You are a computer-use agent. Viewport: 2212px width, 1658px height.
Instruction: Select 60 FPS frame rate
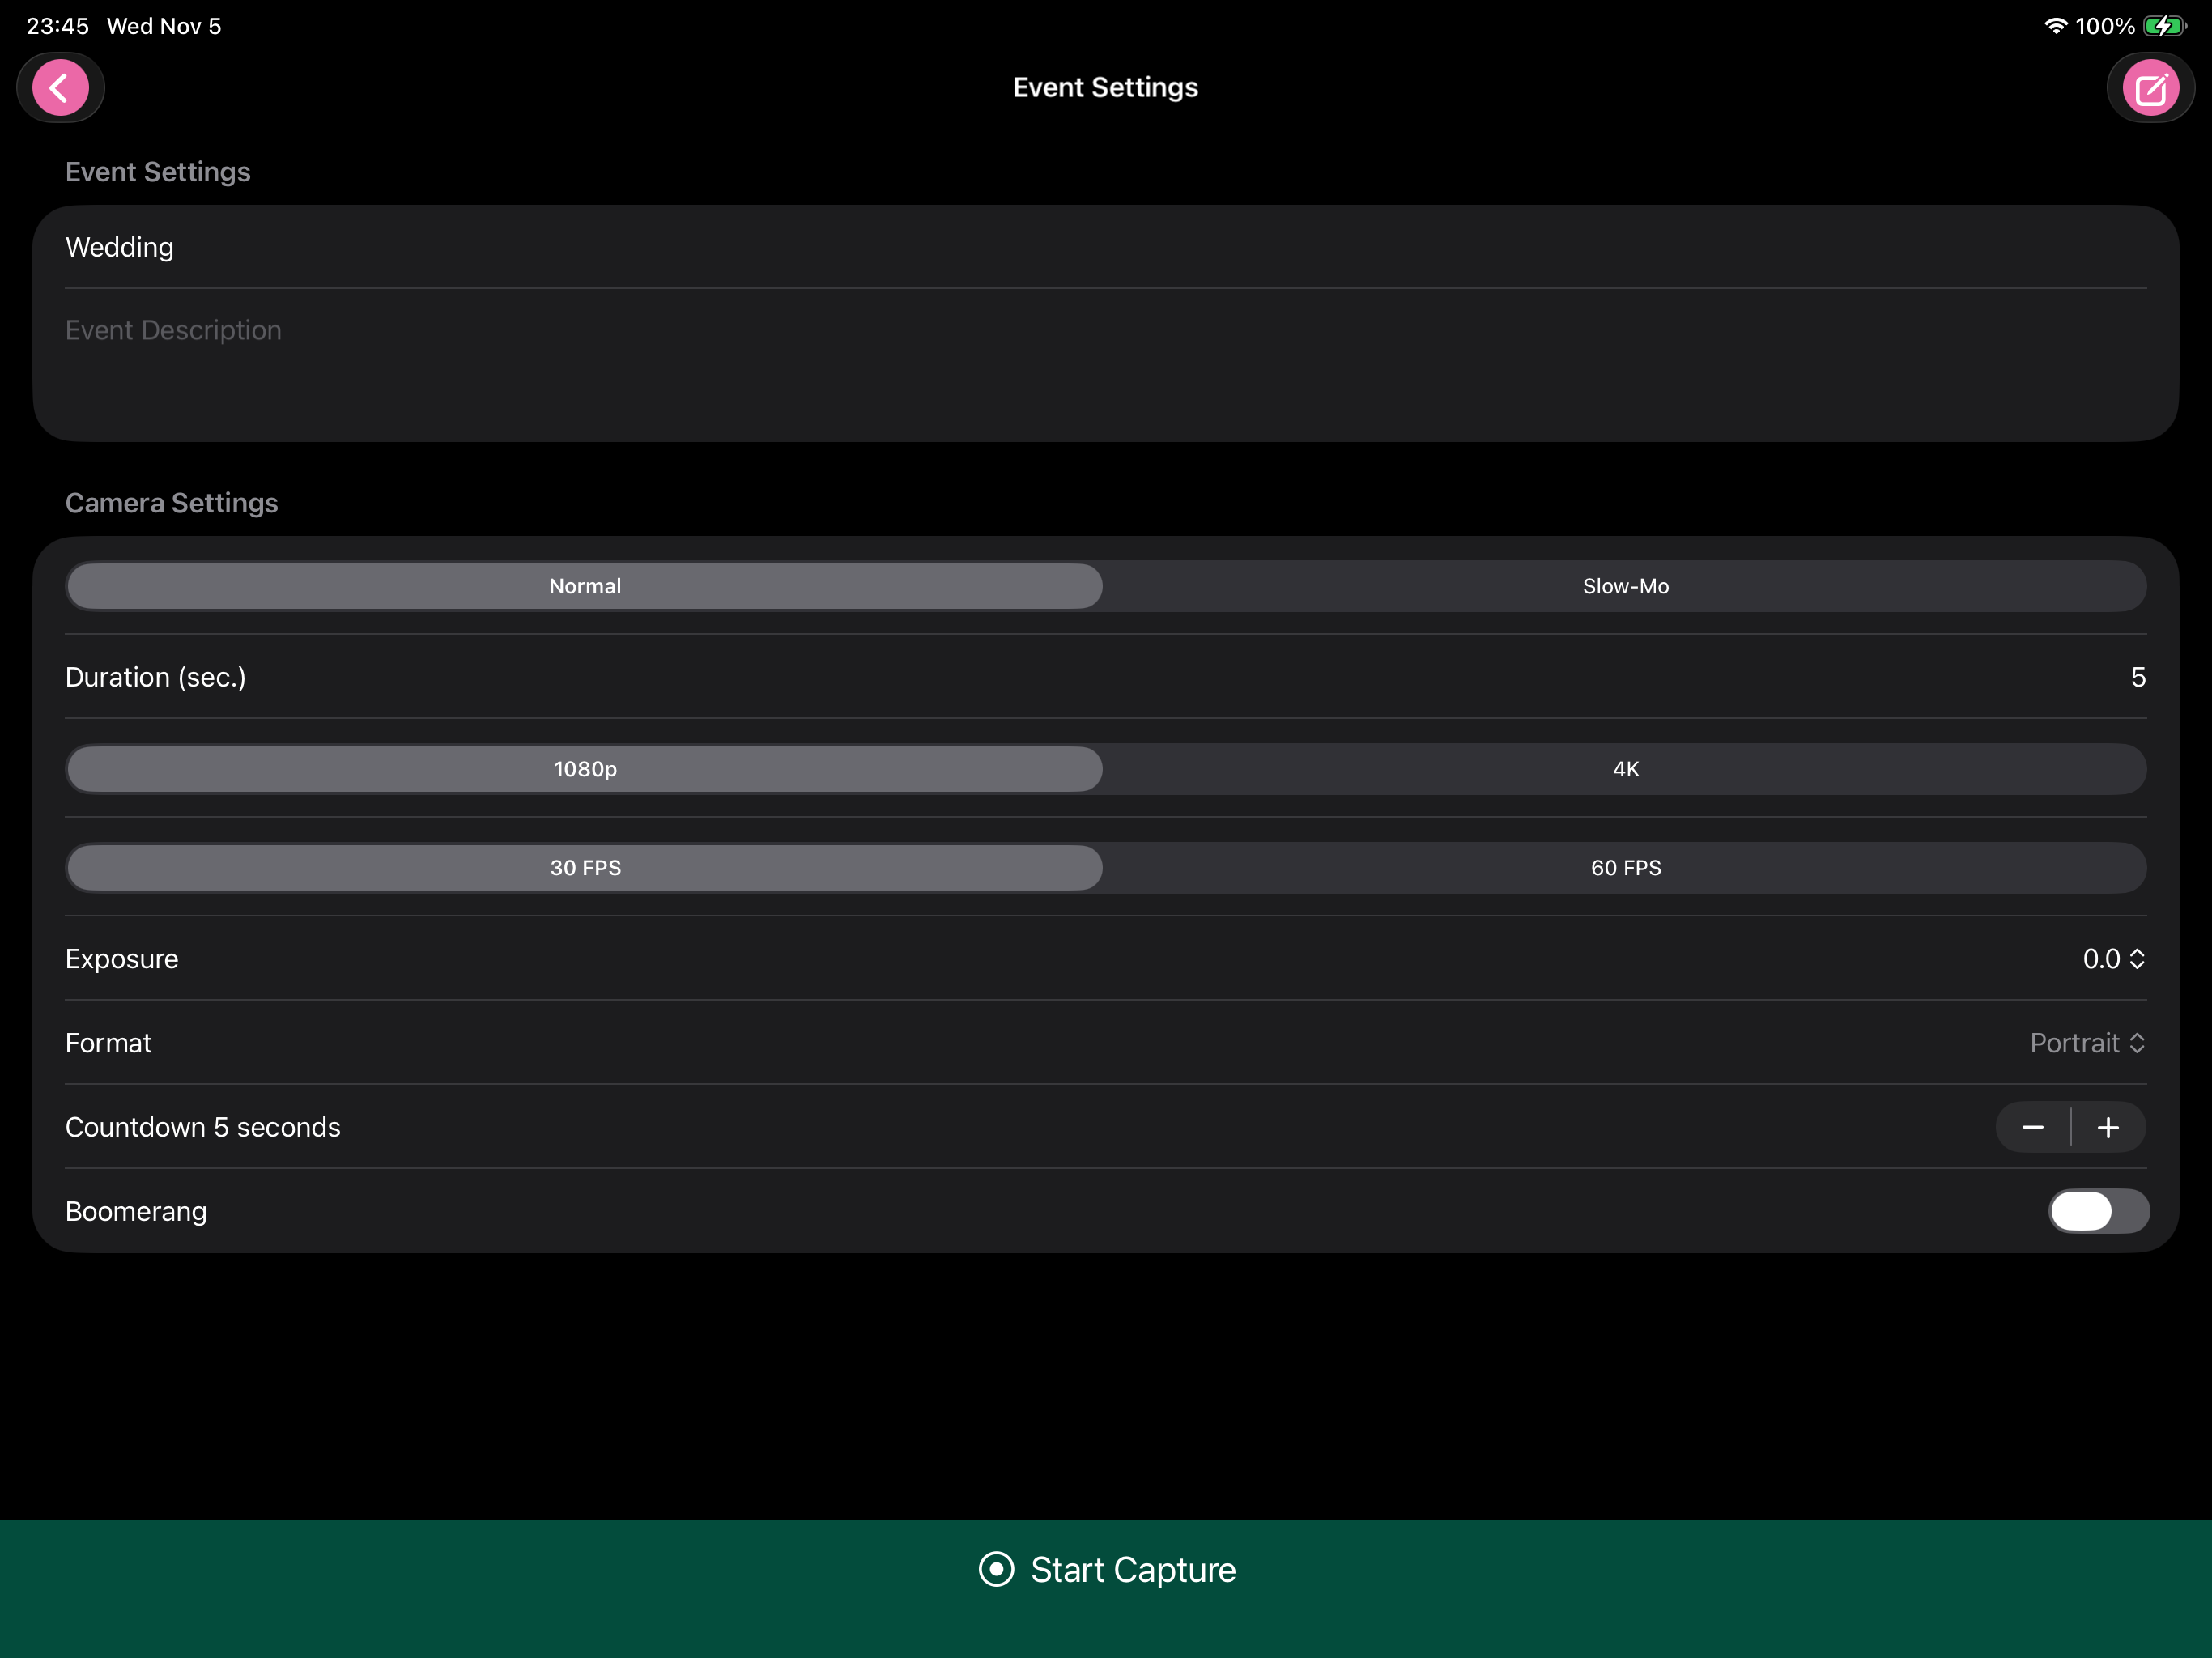point(1625,868)
